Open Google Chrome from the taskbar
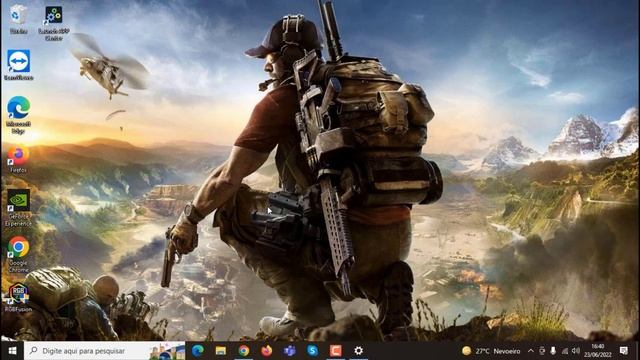 (x=244, y=351)
